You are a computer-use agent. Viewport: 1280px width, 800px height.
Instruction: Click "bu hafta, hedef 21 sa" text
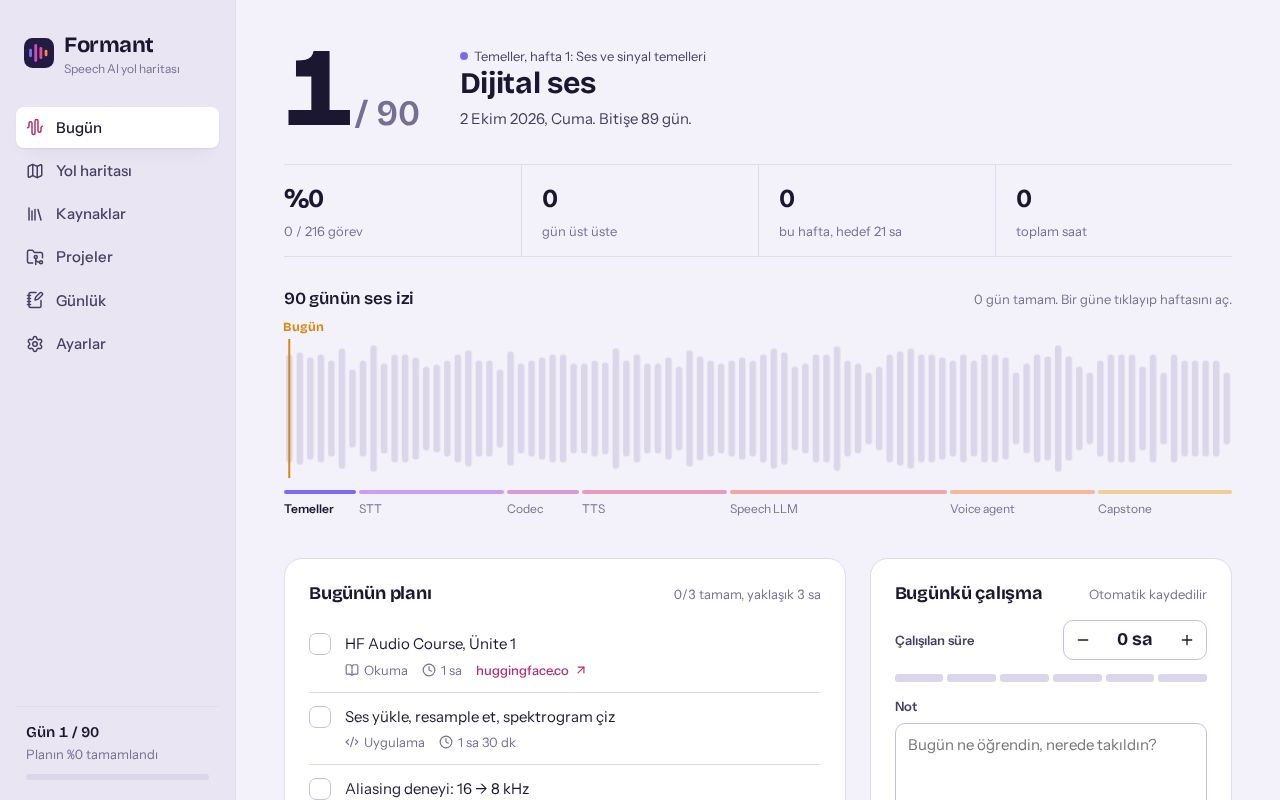tap(840, 231)
